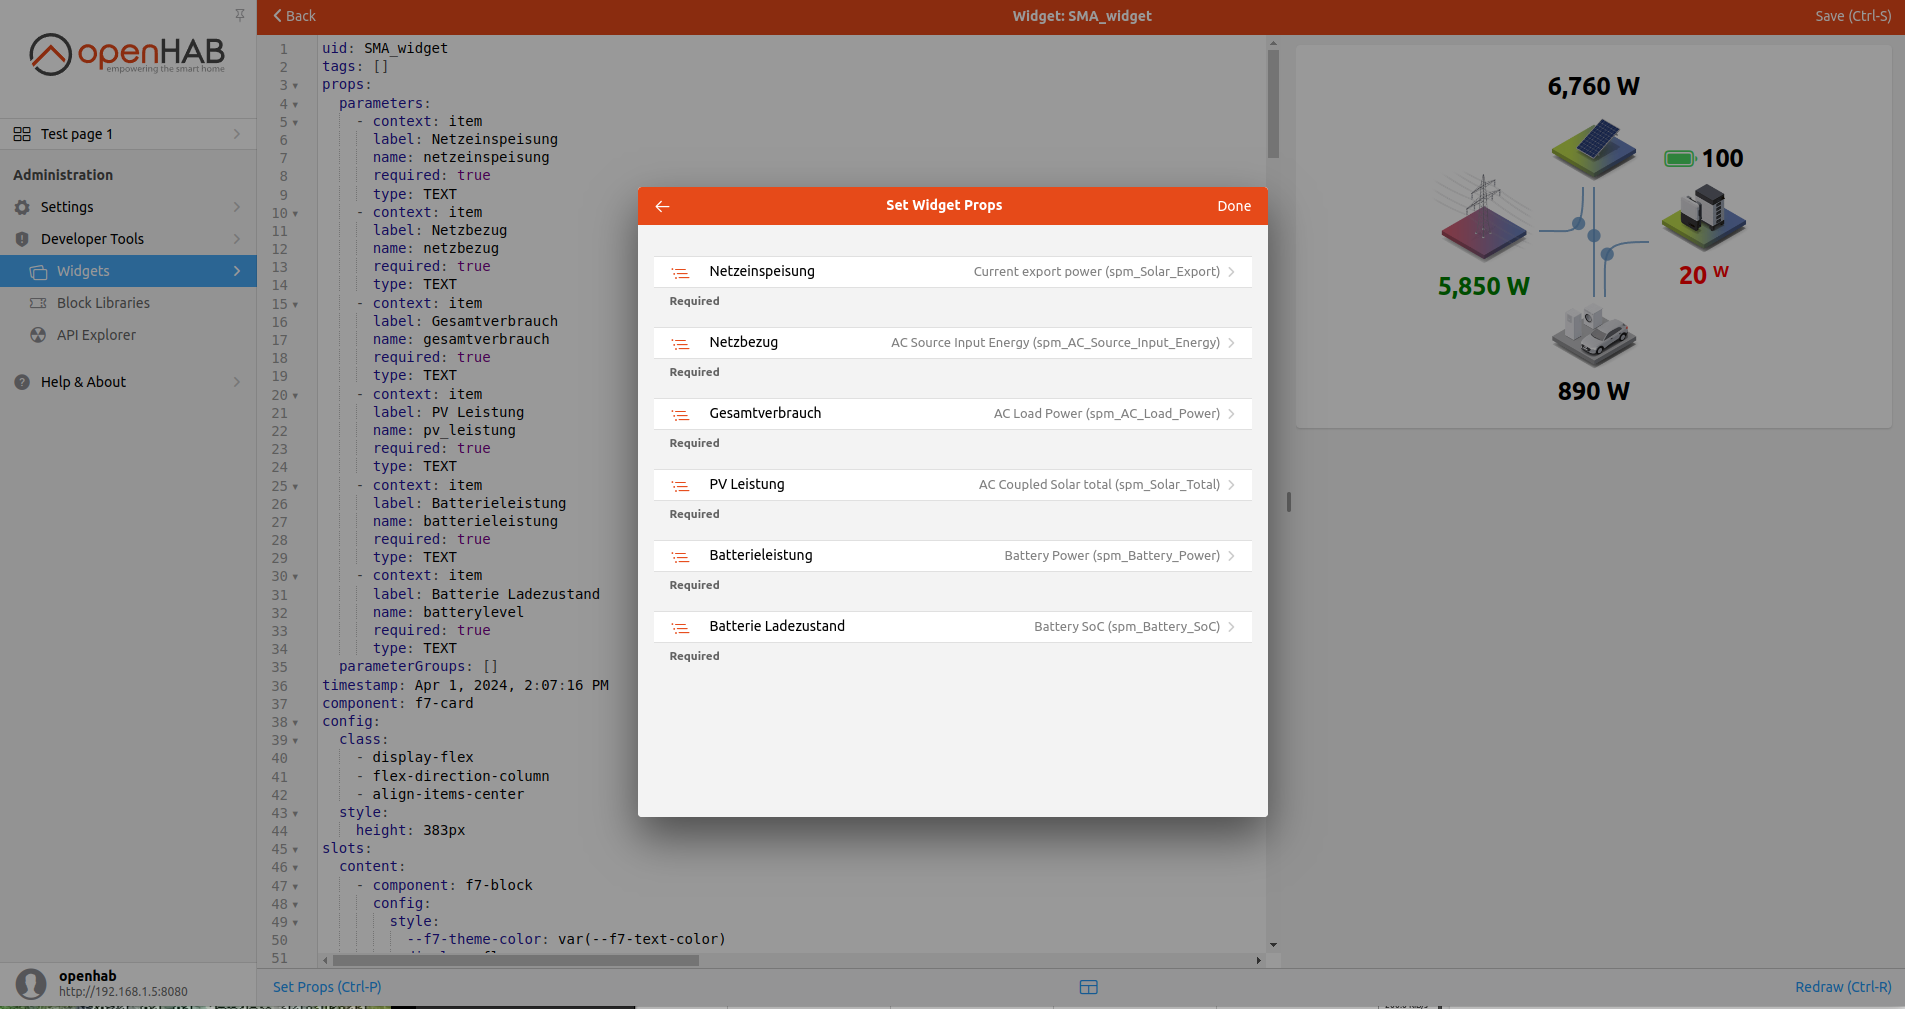1905x1009 pixels.
Task: Click the editor horizontal scrollbar thumb
Action: (516, 960)
